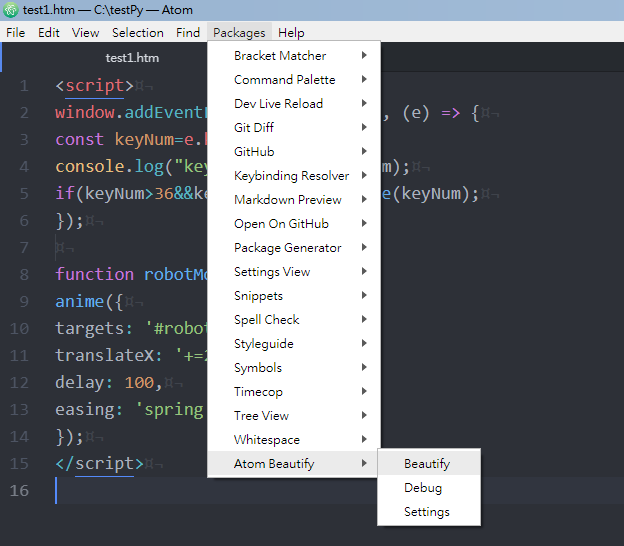Open Markdown Preview submenu
624x546 pixels.
coord(294,199)
